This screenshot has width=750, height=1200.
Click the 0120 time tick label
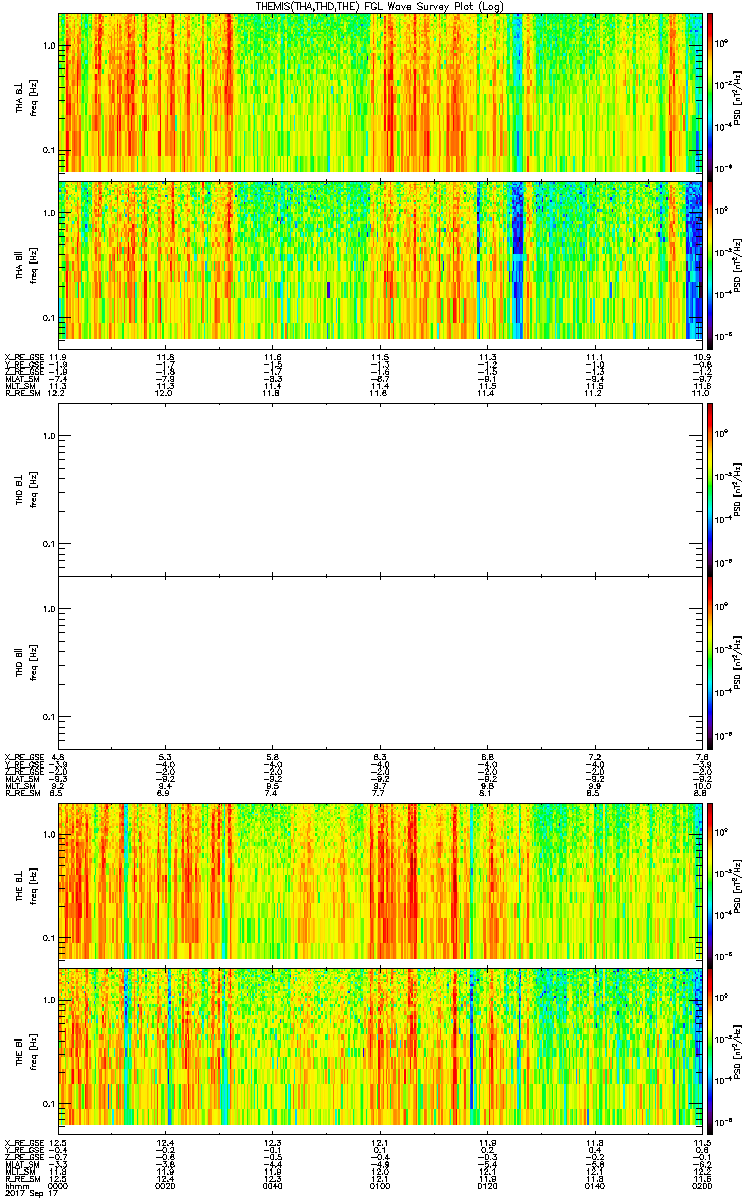click(487, 1185)
